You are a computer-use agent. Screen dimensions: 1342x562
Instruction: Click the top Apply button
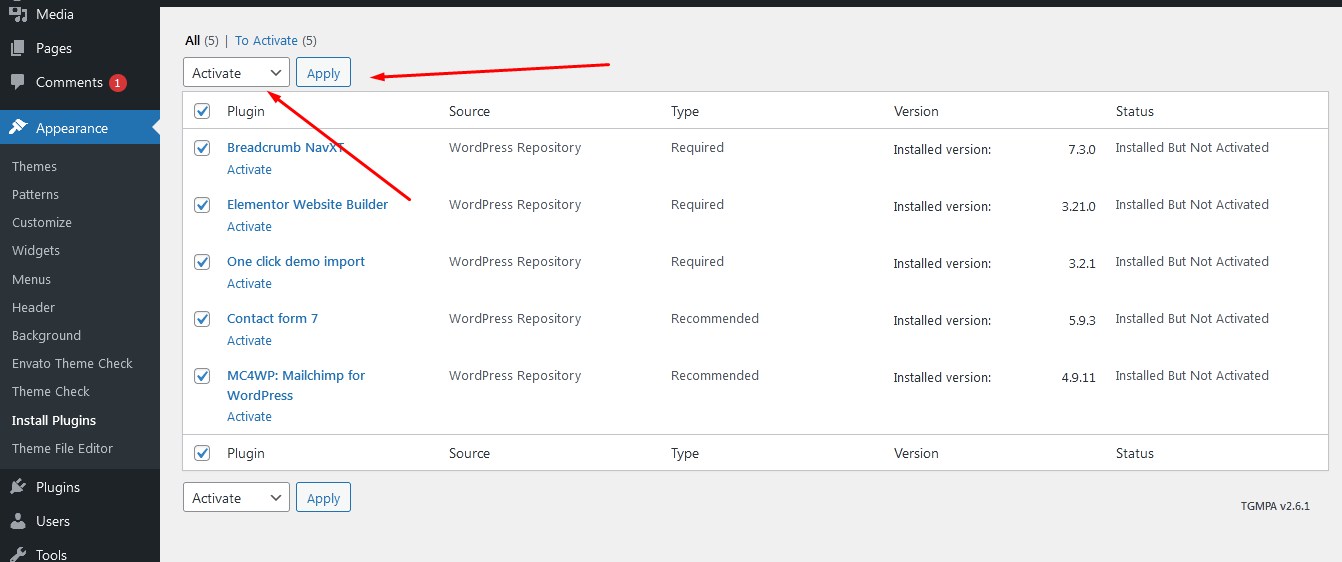pyautogui.click(x=323, y=73)
